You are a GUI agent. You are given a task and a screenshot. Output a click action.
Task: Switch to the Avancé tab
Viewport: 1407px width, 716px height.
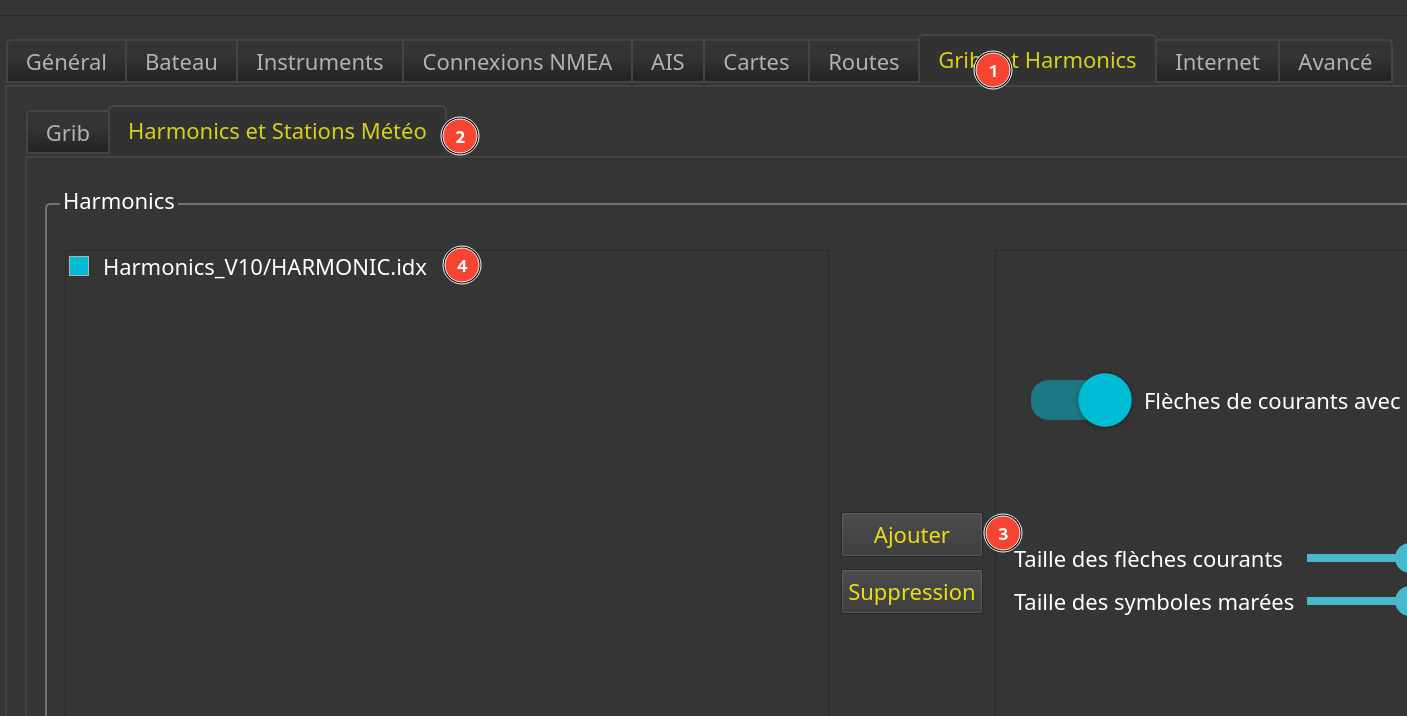coord(1334,62)
